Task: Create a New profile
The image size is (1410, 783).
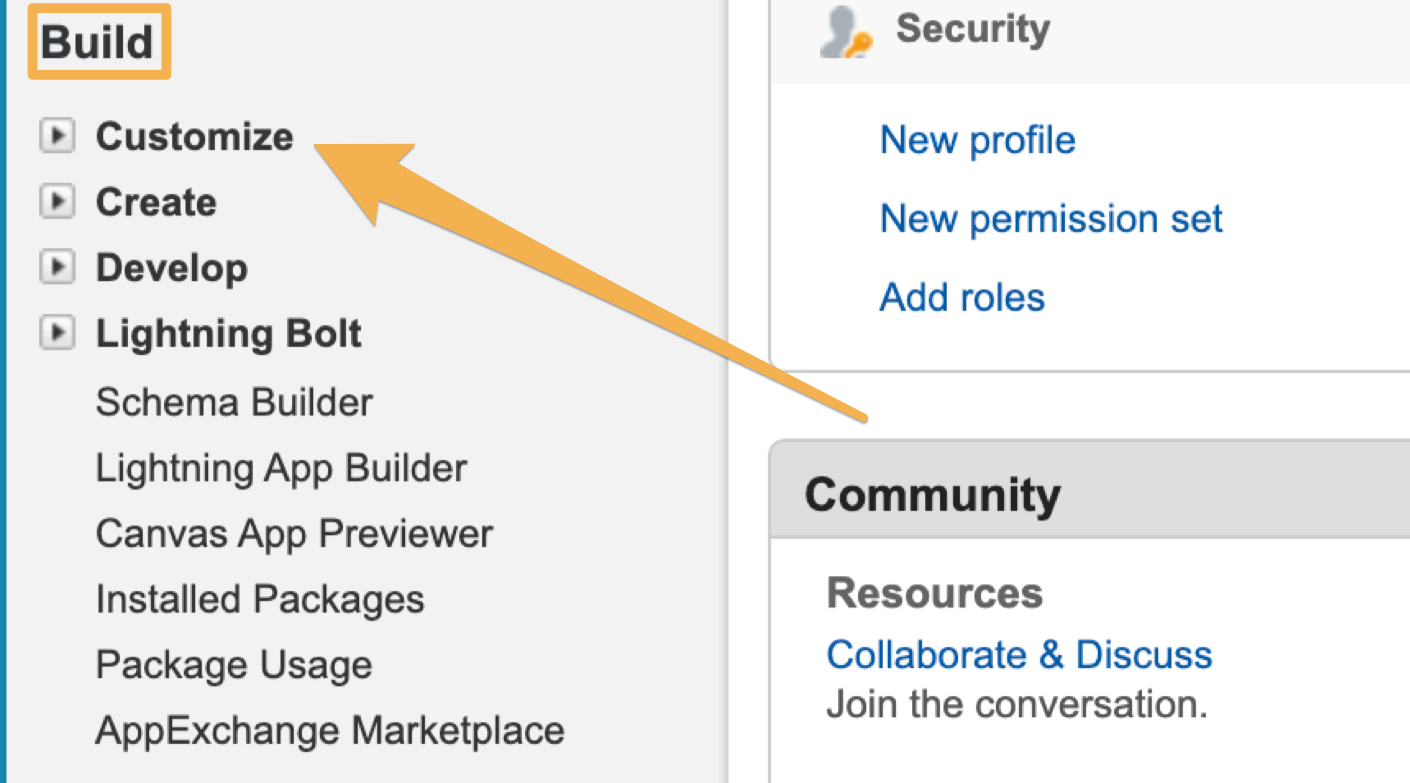Action: pos(977,140)
